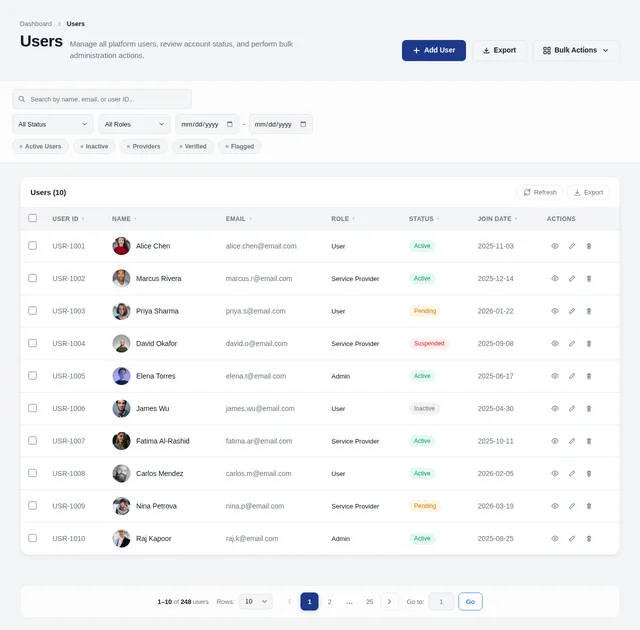This screenshot has height=630, width=640.
Task: View Priya Sharma's profile eye icon
Action: [x=555, y=311]
